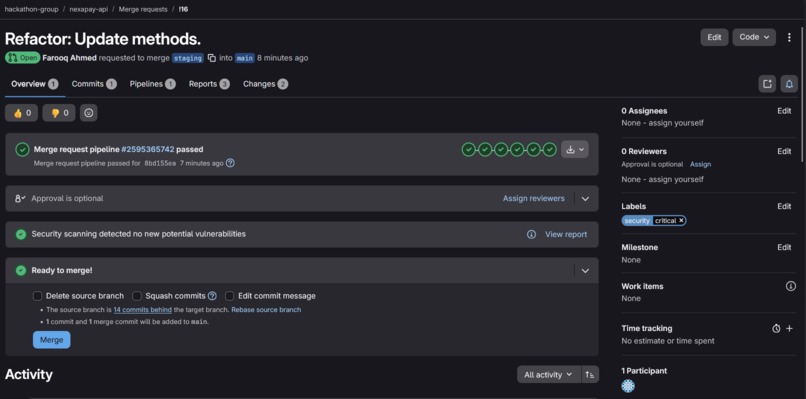Click the approval status icon
The height and width of the screenshot is (399, 806).
point(20,198)
